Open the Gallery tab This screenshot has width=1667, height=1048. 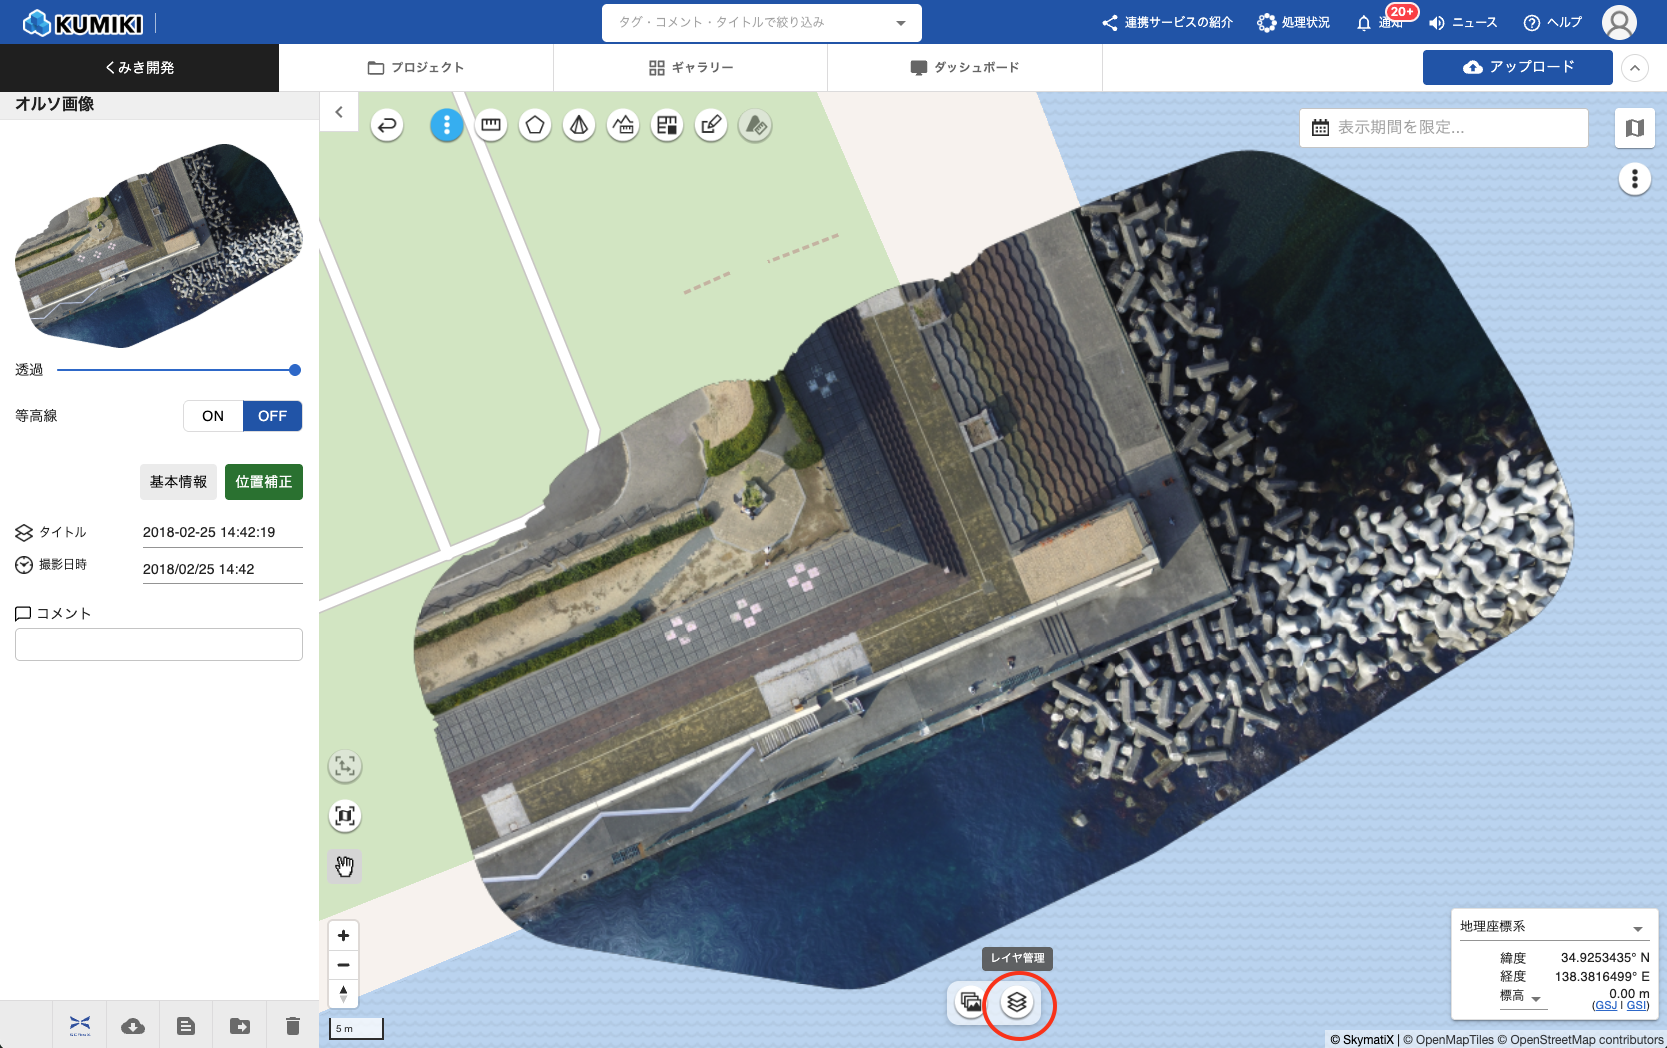coord(690,67)
